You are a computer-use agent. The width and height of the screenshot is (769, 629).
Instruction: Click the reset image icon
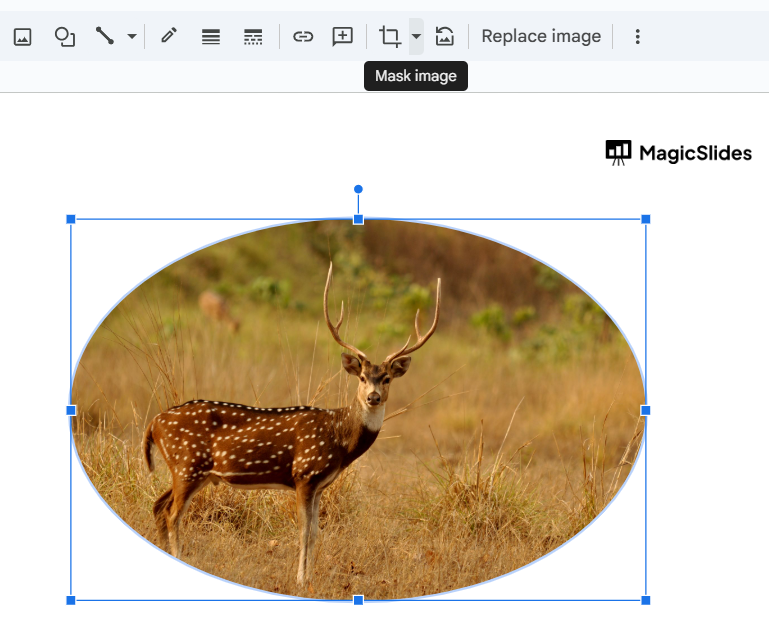click(x=445, y=37)
